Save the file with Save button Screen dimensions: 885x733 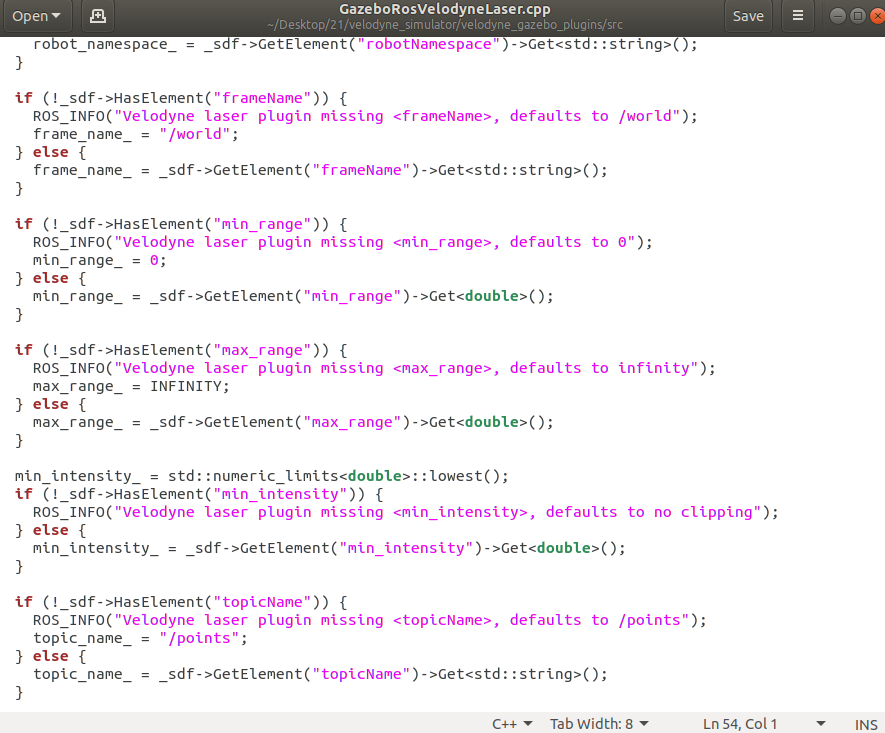pyautogui.click(x=748, y=16)
